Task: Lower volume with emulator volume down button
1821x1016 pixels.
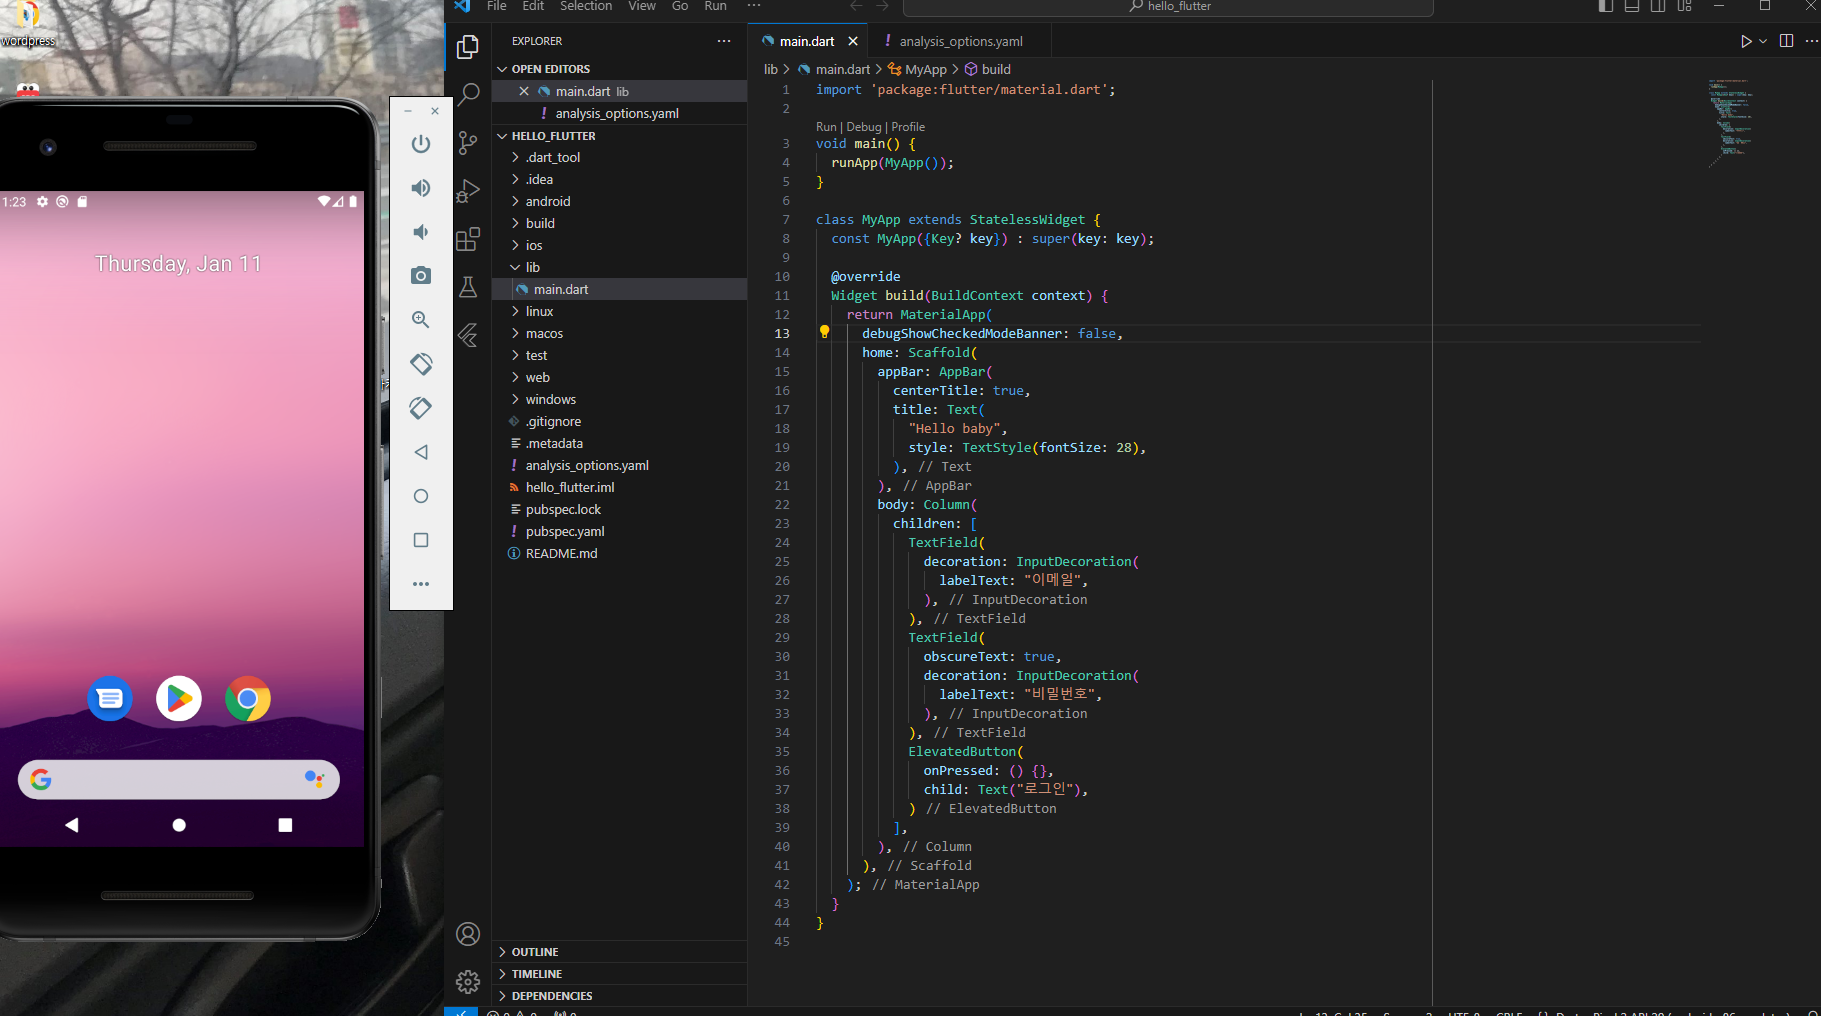Action: (x=421, y=232)
